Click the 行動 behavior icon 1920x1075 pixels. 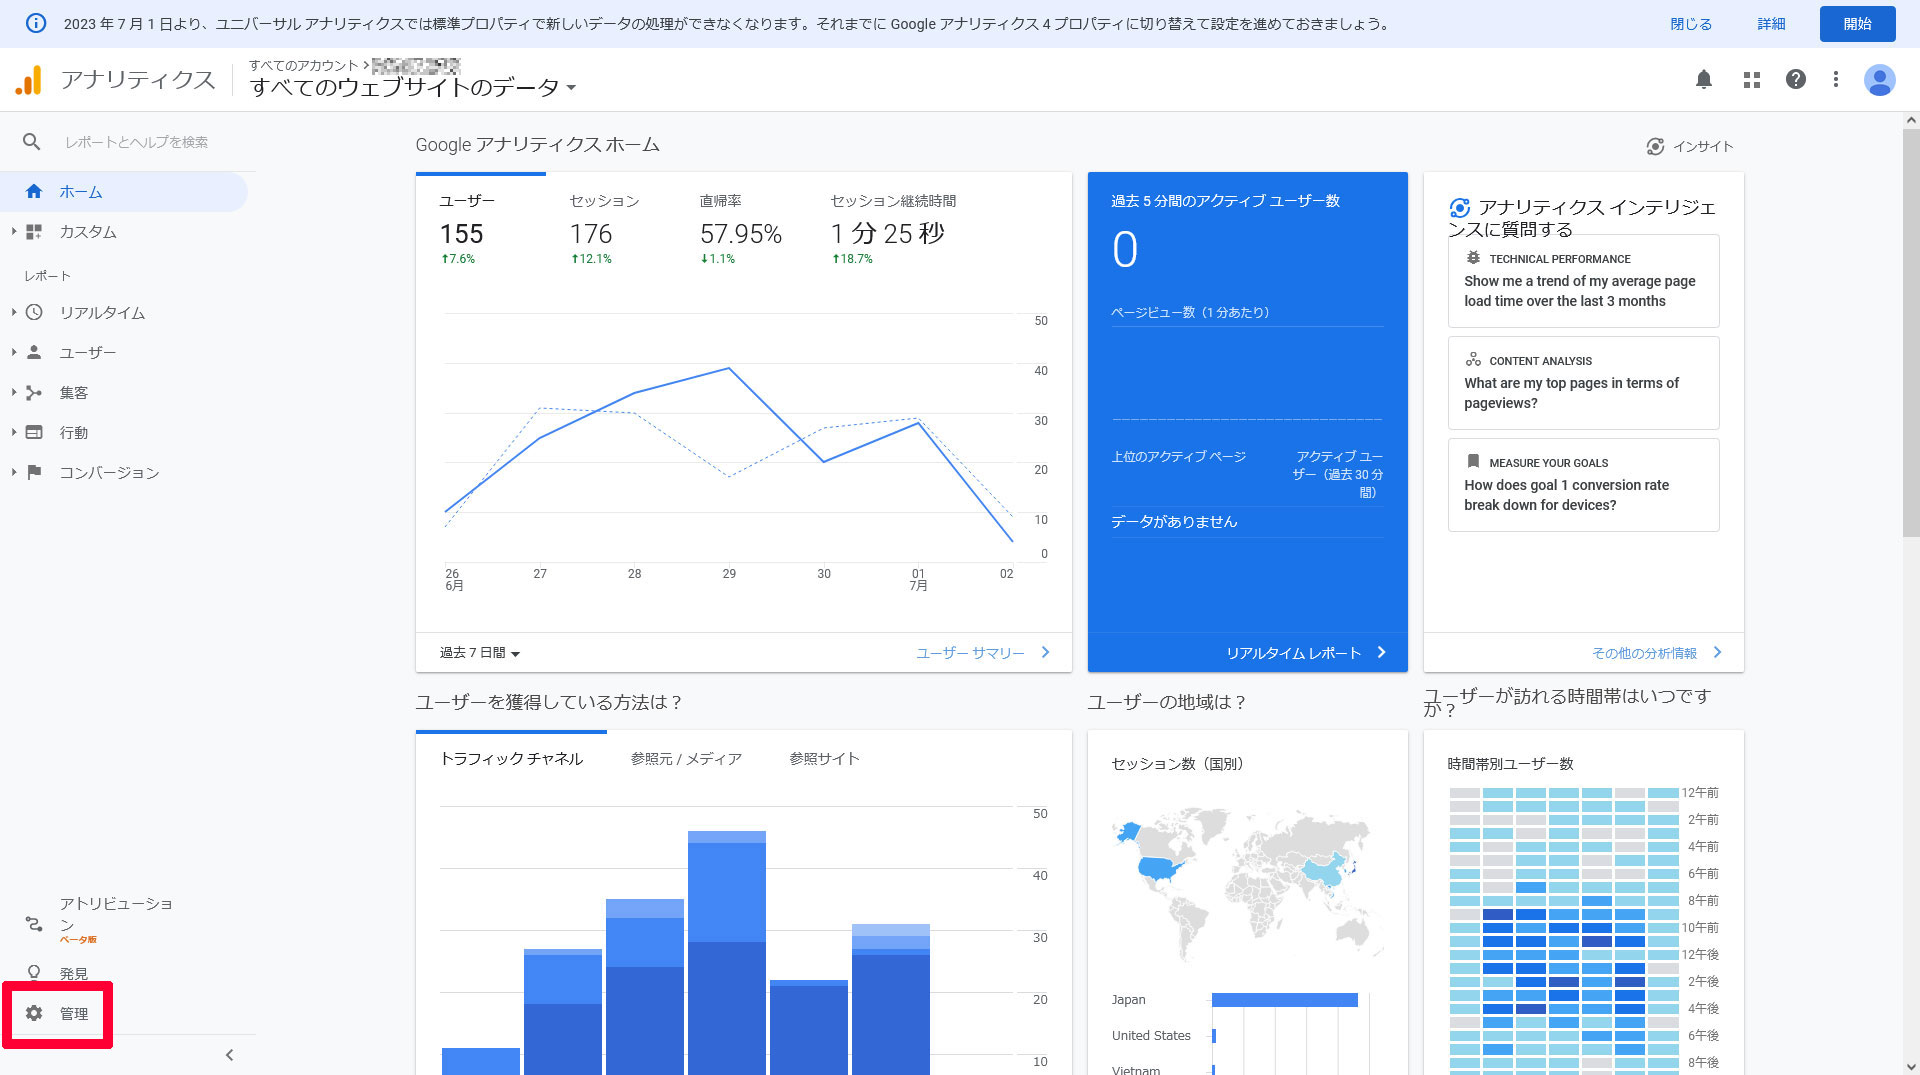34,433
